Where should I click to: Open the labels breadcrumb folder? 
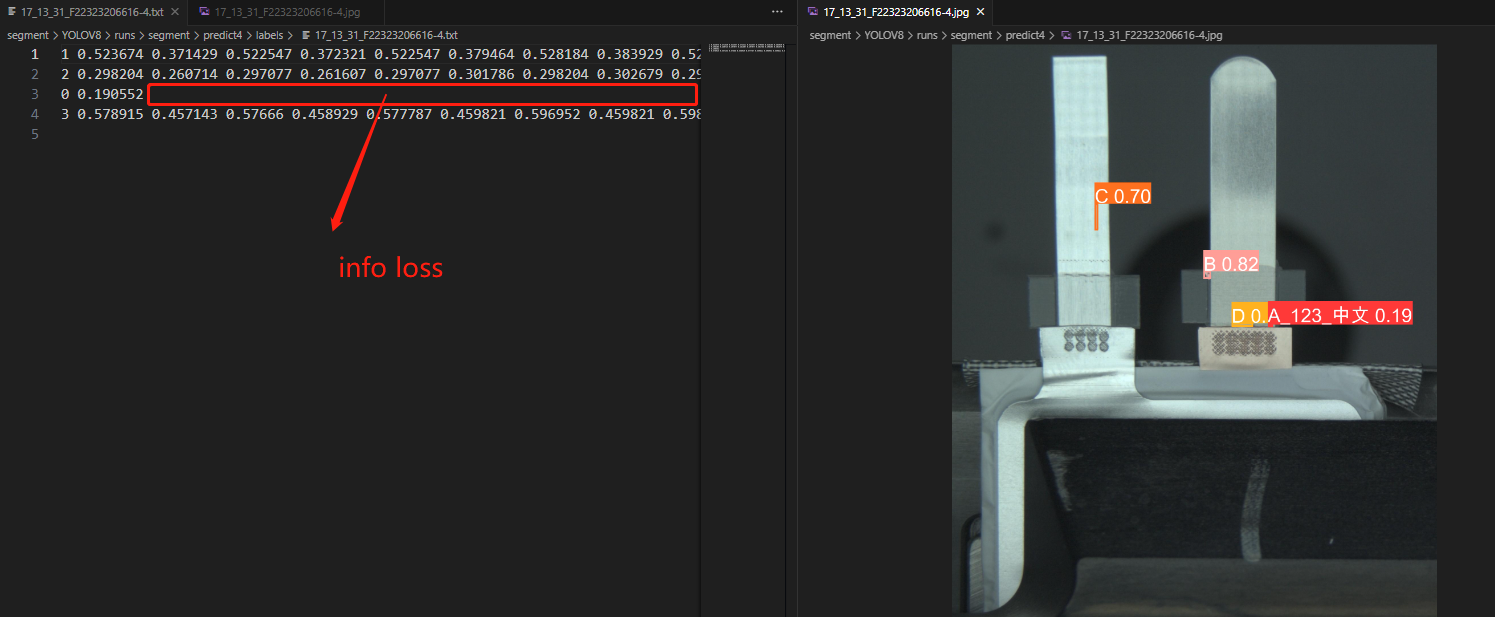(x=268, y=35)
